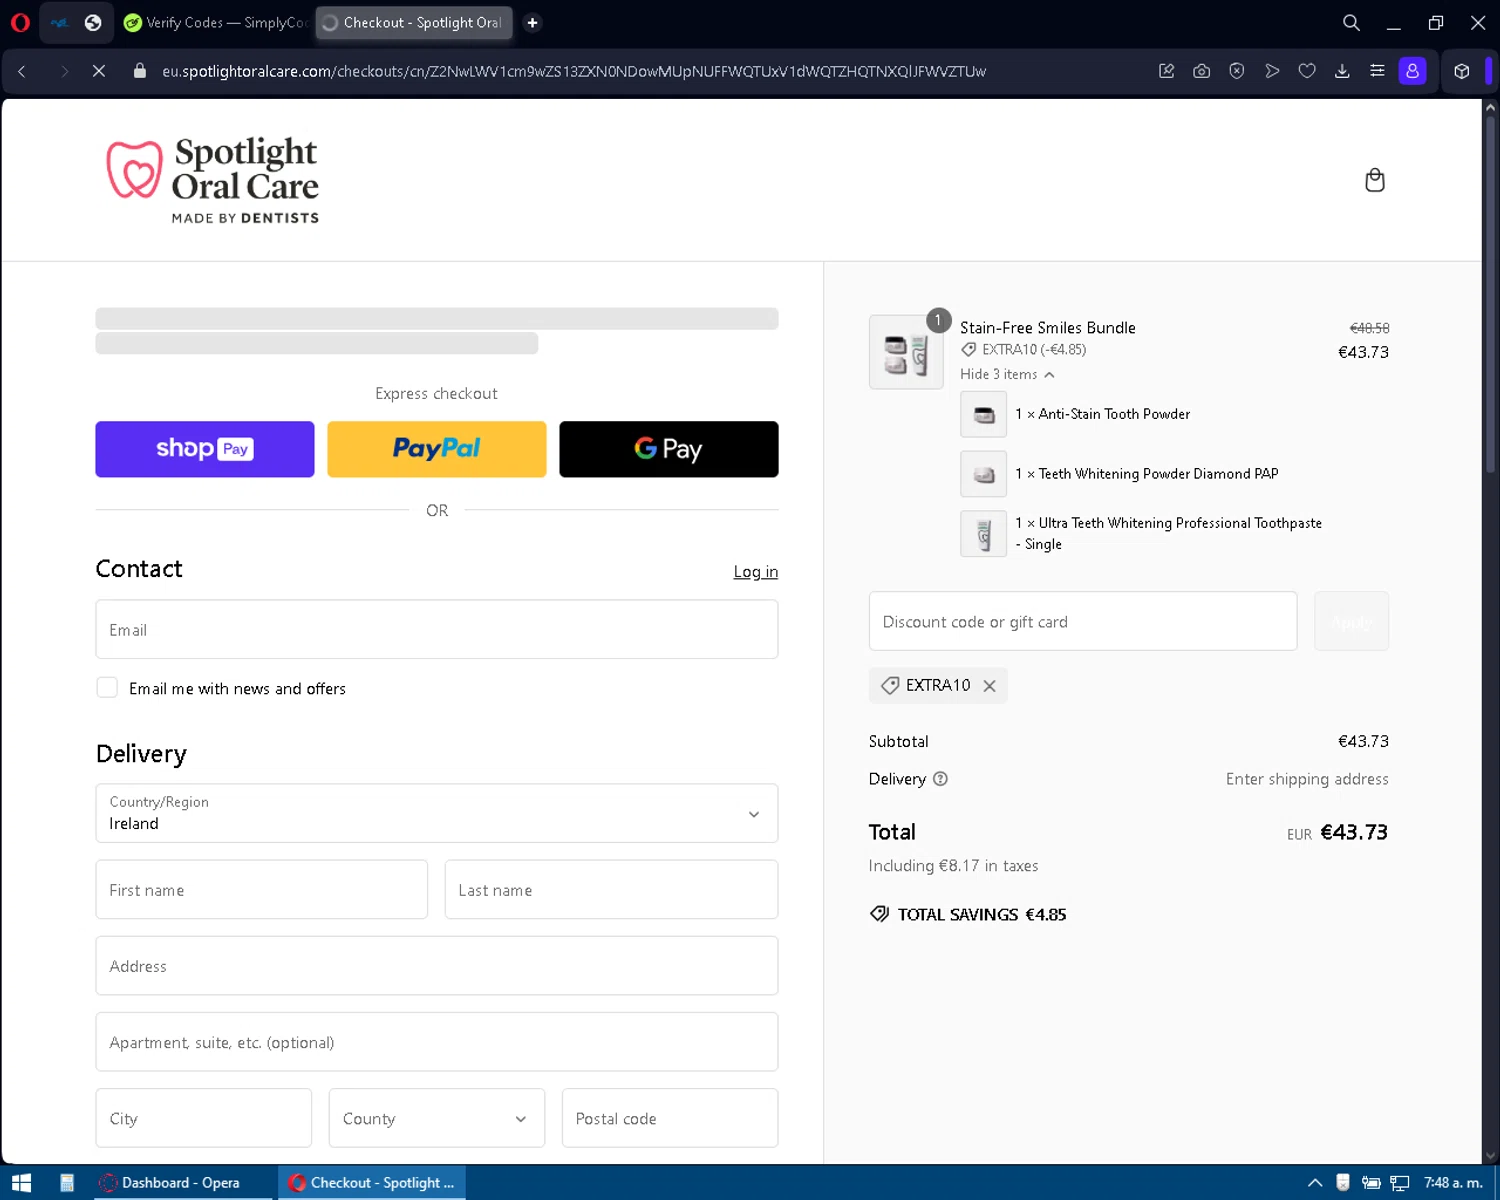Open the downloads icon
Screen dimensions: 1500x1200
[x=1342, y=71]
